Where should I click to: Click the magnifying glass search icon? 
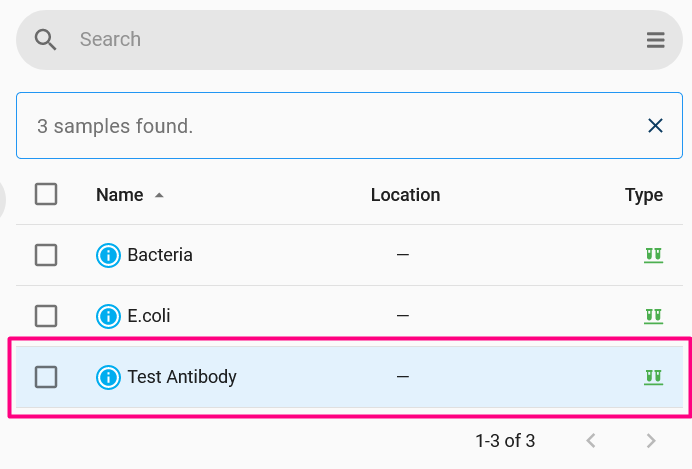[x=45, y=40]
